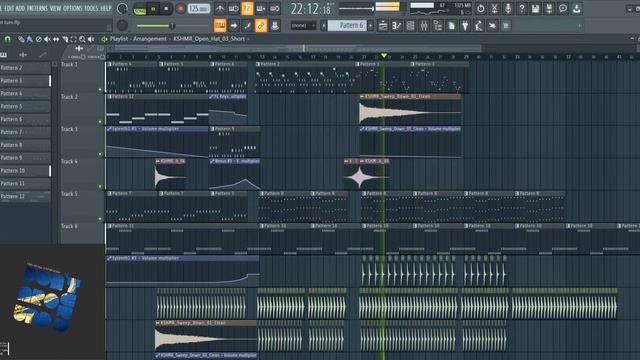Viewport: 640px width, 360px height.
Task: Select the playlist zoom tool icon
Action: coord(82,39)
